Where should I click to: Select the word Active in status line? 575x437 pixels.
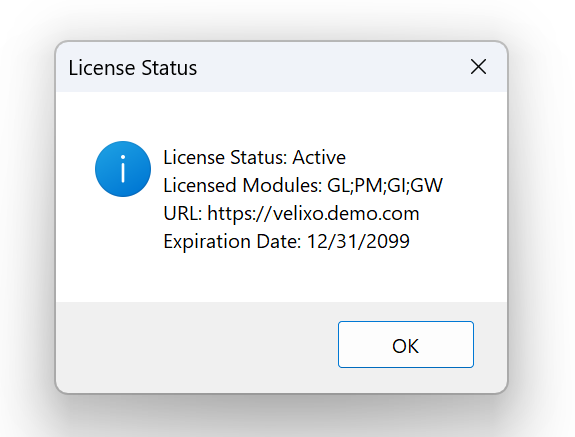pos(319,157)
